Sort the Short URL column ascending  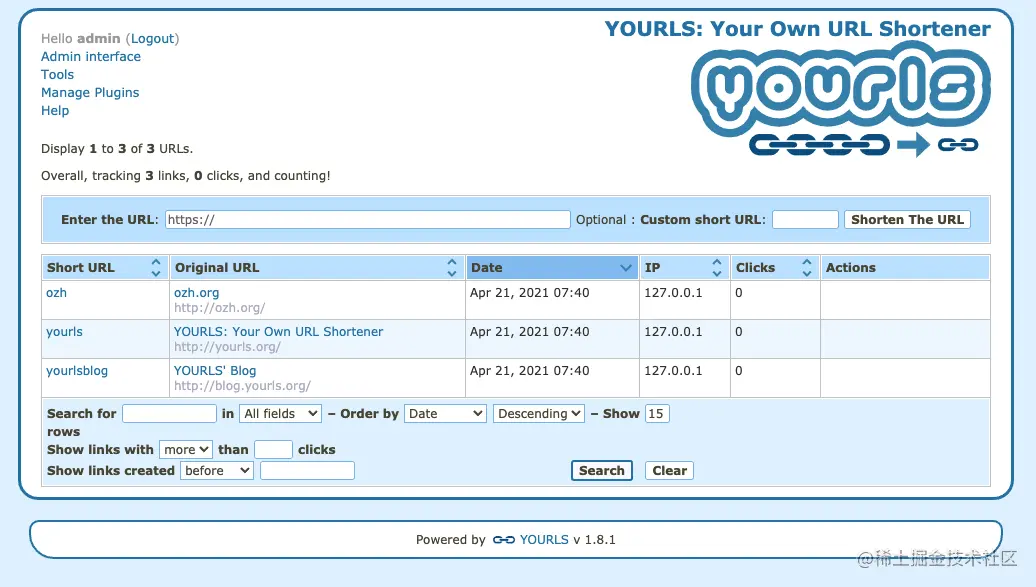click(x=156, y=262)
